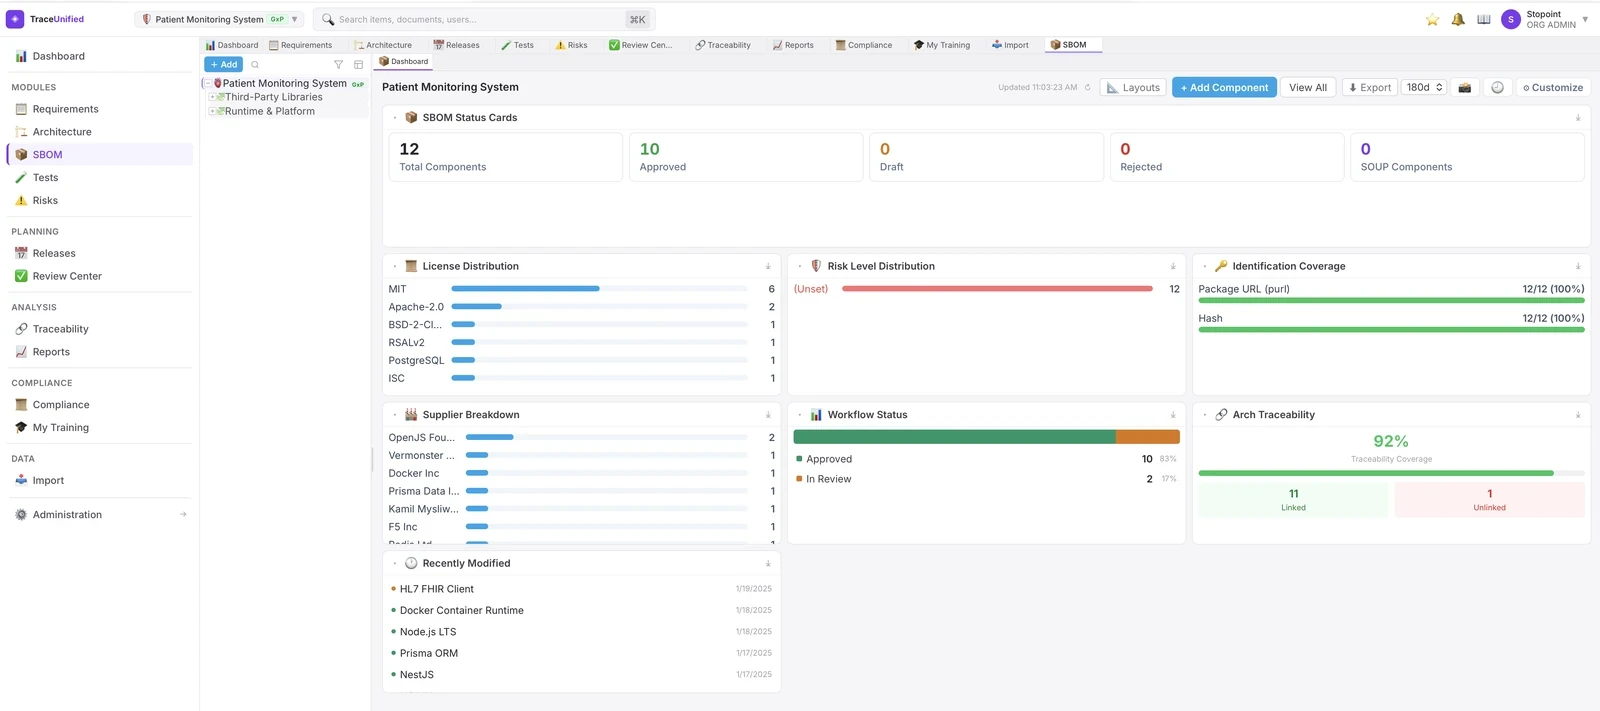Open the My Training top tab
This screenshot has height=711, width=1600.
pyautogui.click(x=942, y=45)
